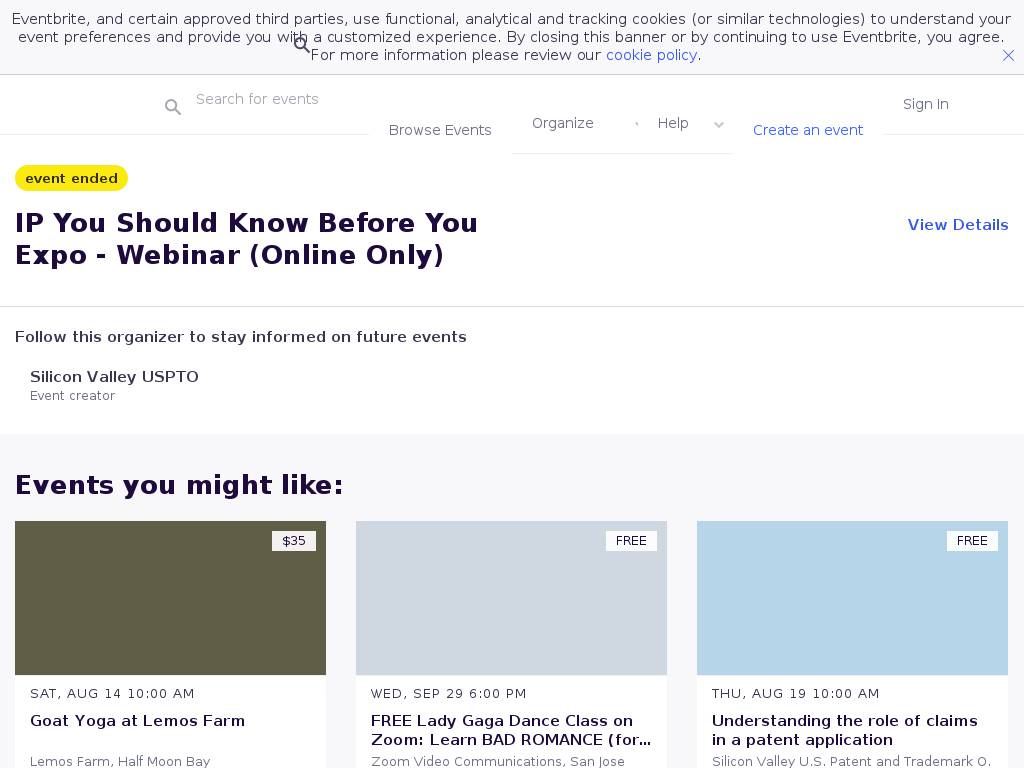The image size is (1024, 768).
Task: Open the cookie policy link
Action: pos(651,55)
